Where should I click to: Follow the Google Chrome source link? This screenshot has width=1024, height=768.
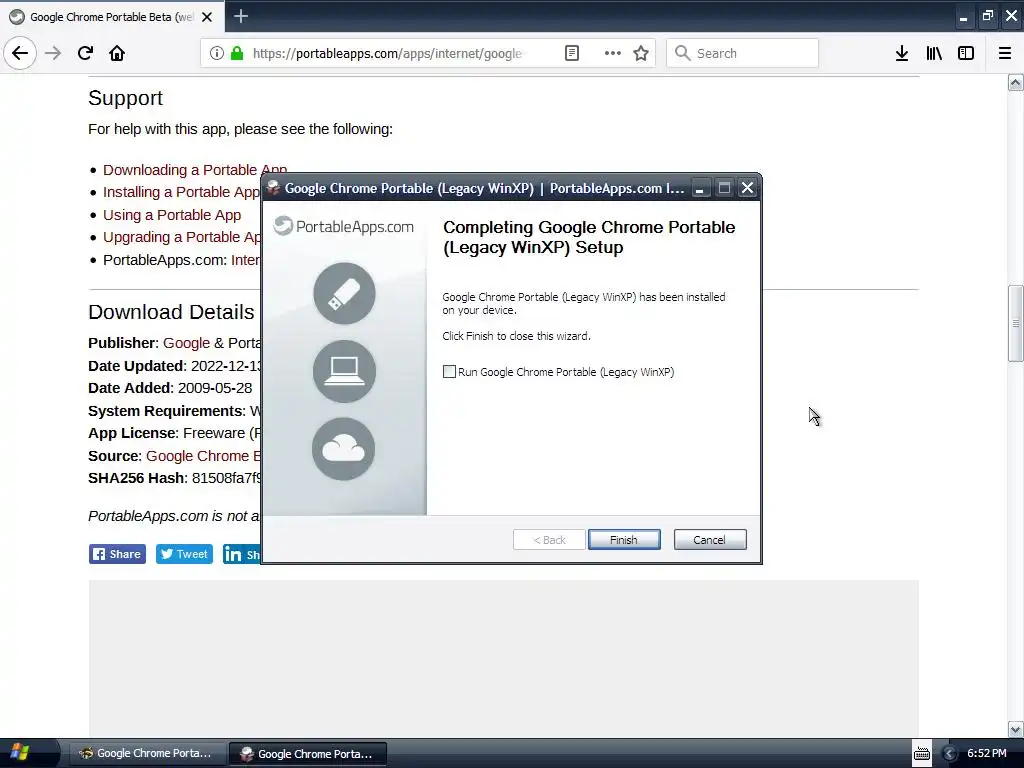(203, 456)
